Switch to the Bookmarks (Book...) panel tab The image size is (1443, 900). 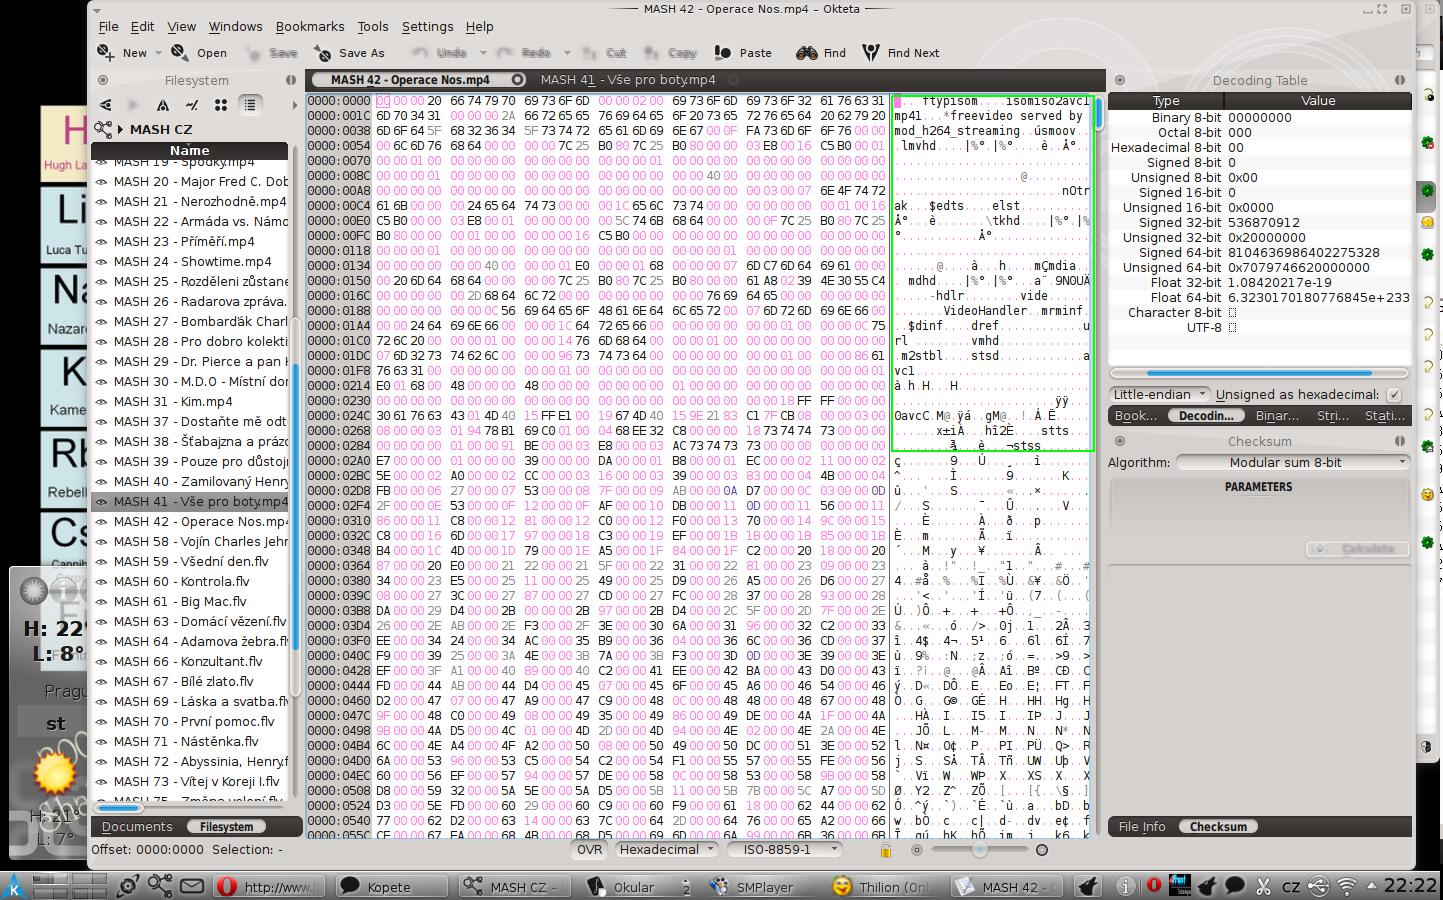[1136, 415]
